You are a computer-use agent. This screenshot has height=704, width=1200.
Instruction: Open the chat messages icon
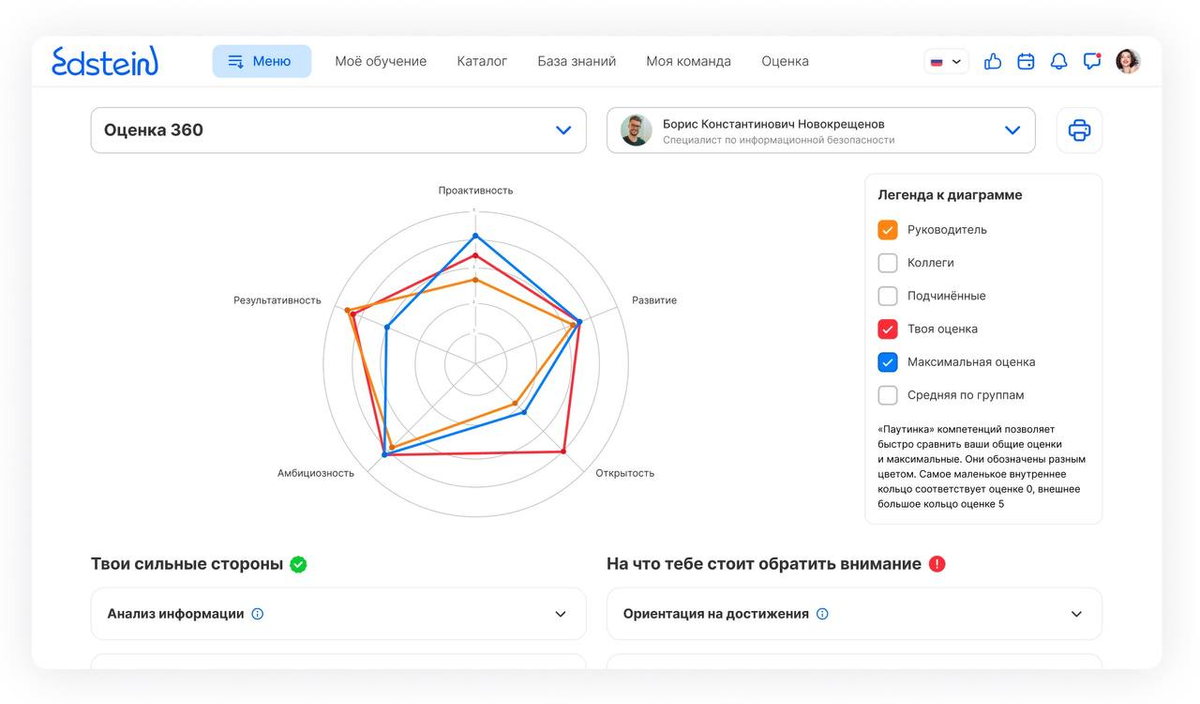coord(1092,61)
